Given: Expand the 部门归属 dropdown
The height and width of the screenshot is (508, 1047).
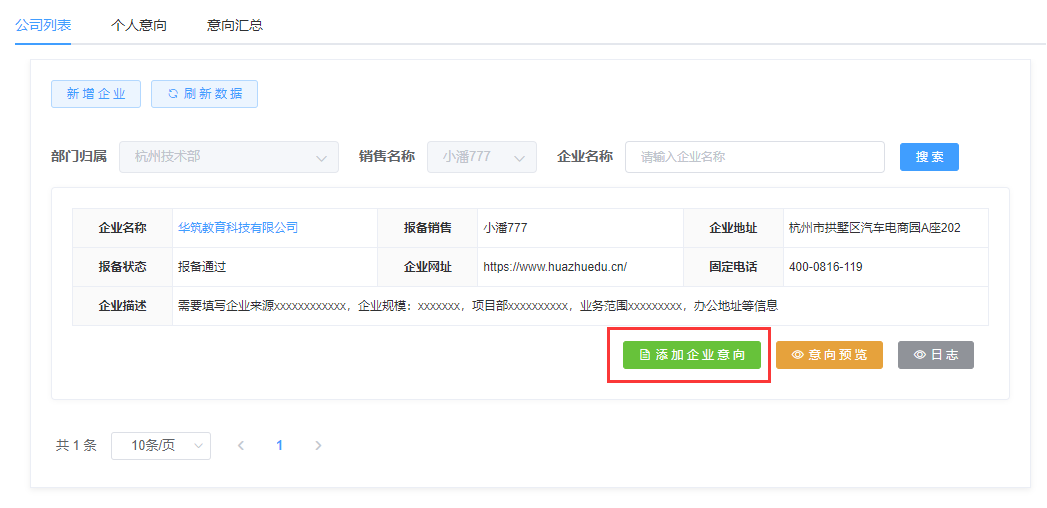Looking at the screenshot, I should tap(229, 157).
